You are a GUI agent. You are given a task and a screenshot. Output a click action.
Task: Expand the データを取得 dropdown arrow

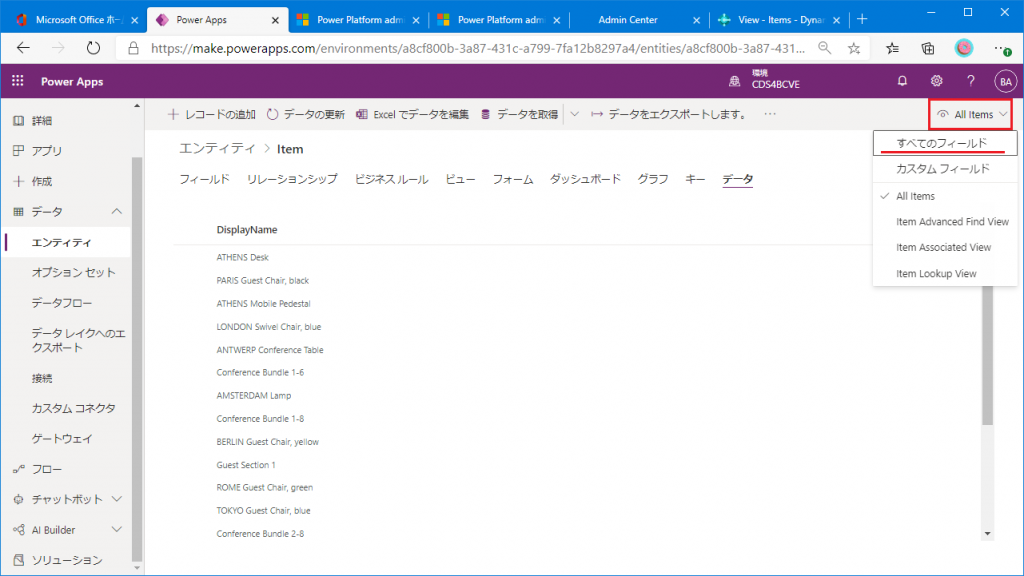click(x=575, y=114)
